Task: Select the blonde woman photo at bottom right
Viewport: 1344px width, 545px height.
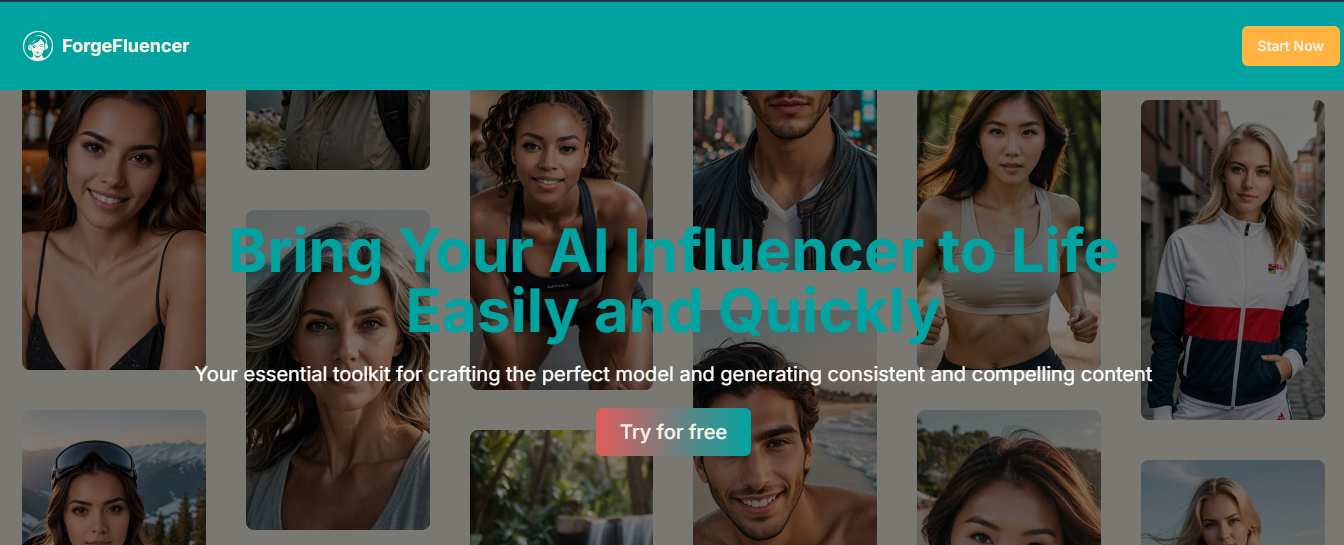Action: click(1233, 503)
